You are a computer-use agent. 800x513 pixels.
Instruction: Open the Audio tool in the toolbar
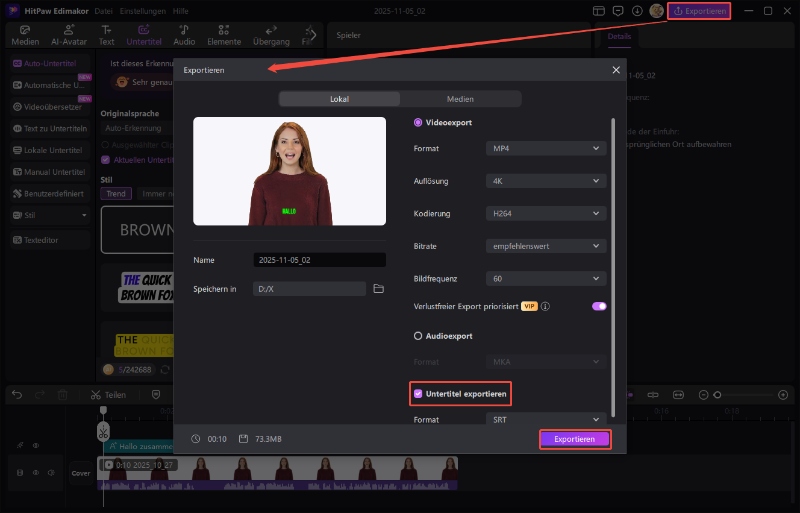tap(184, 36)
